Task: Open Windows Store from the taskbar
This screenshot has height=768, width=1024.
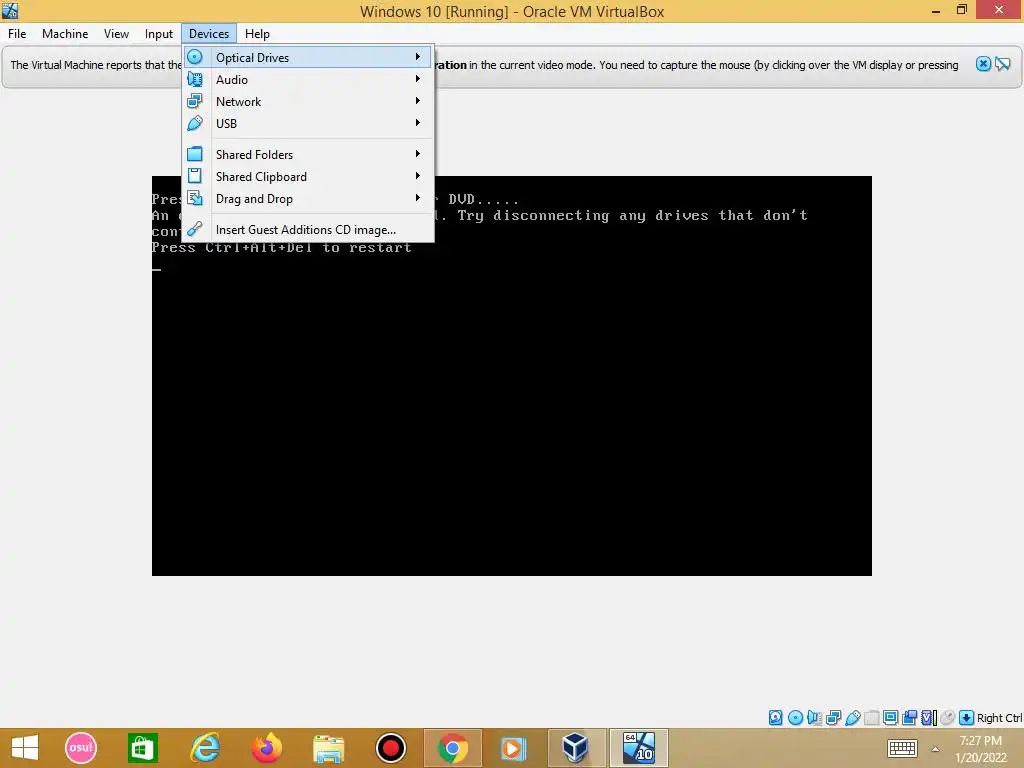Action: point(142,748)
